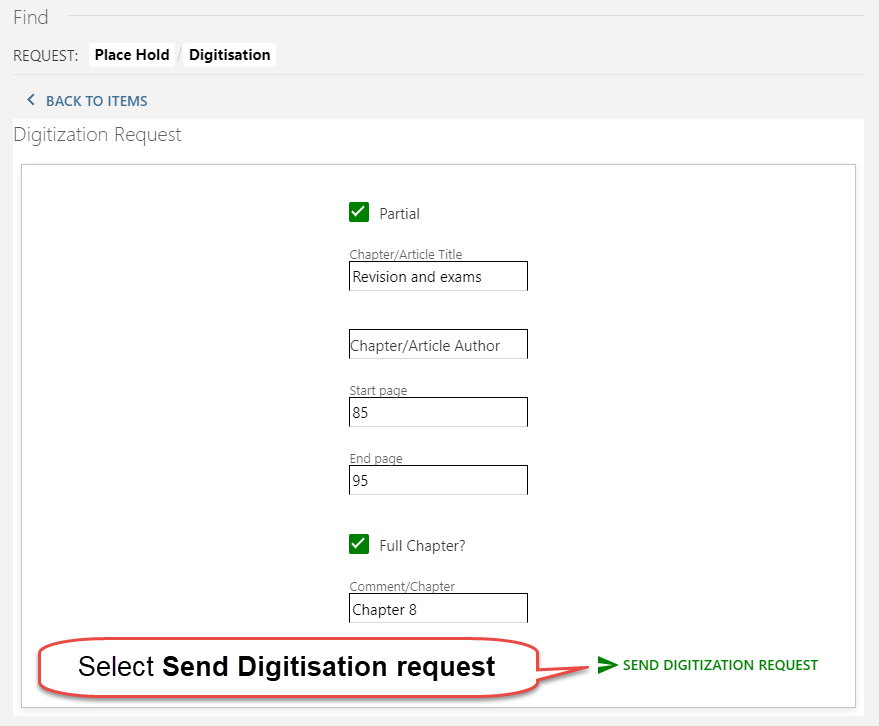Click into the Chapter/Article Author field

438,345
